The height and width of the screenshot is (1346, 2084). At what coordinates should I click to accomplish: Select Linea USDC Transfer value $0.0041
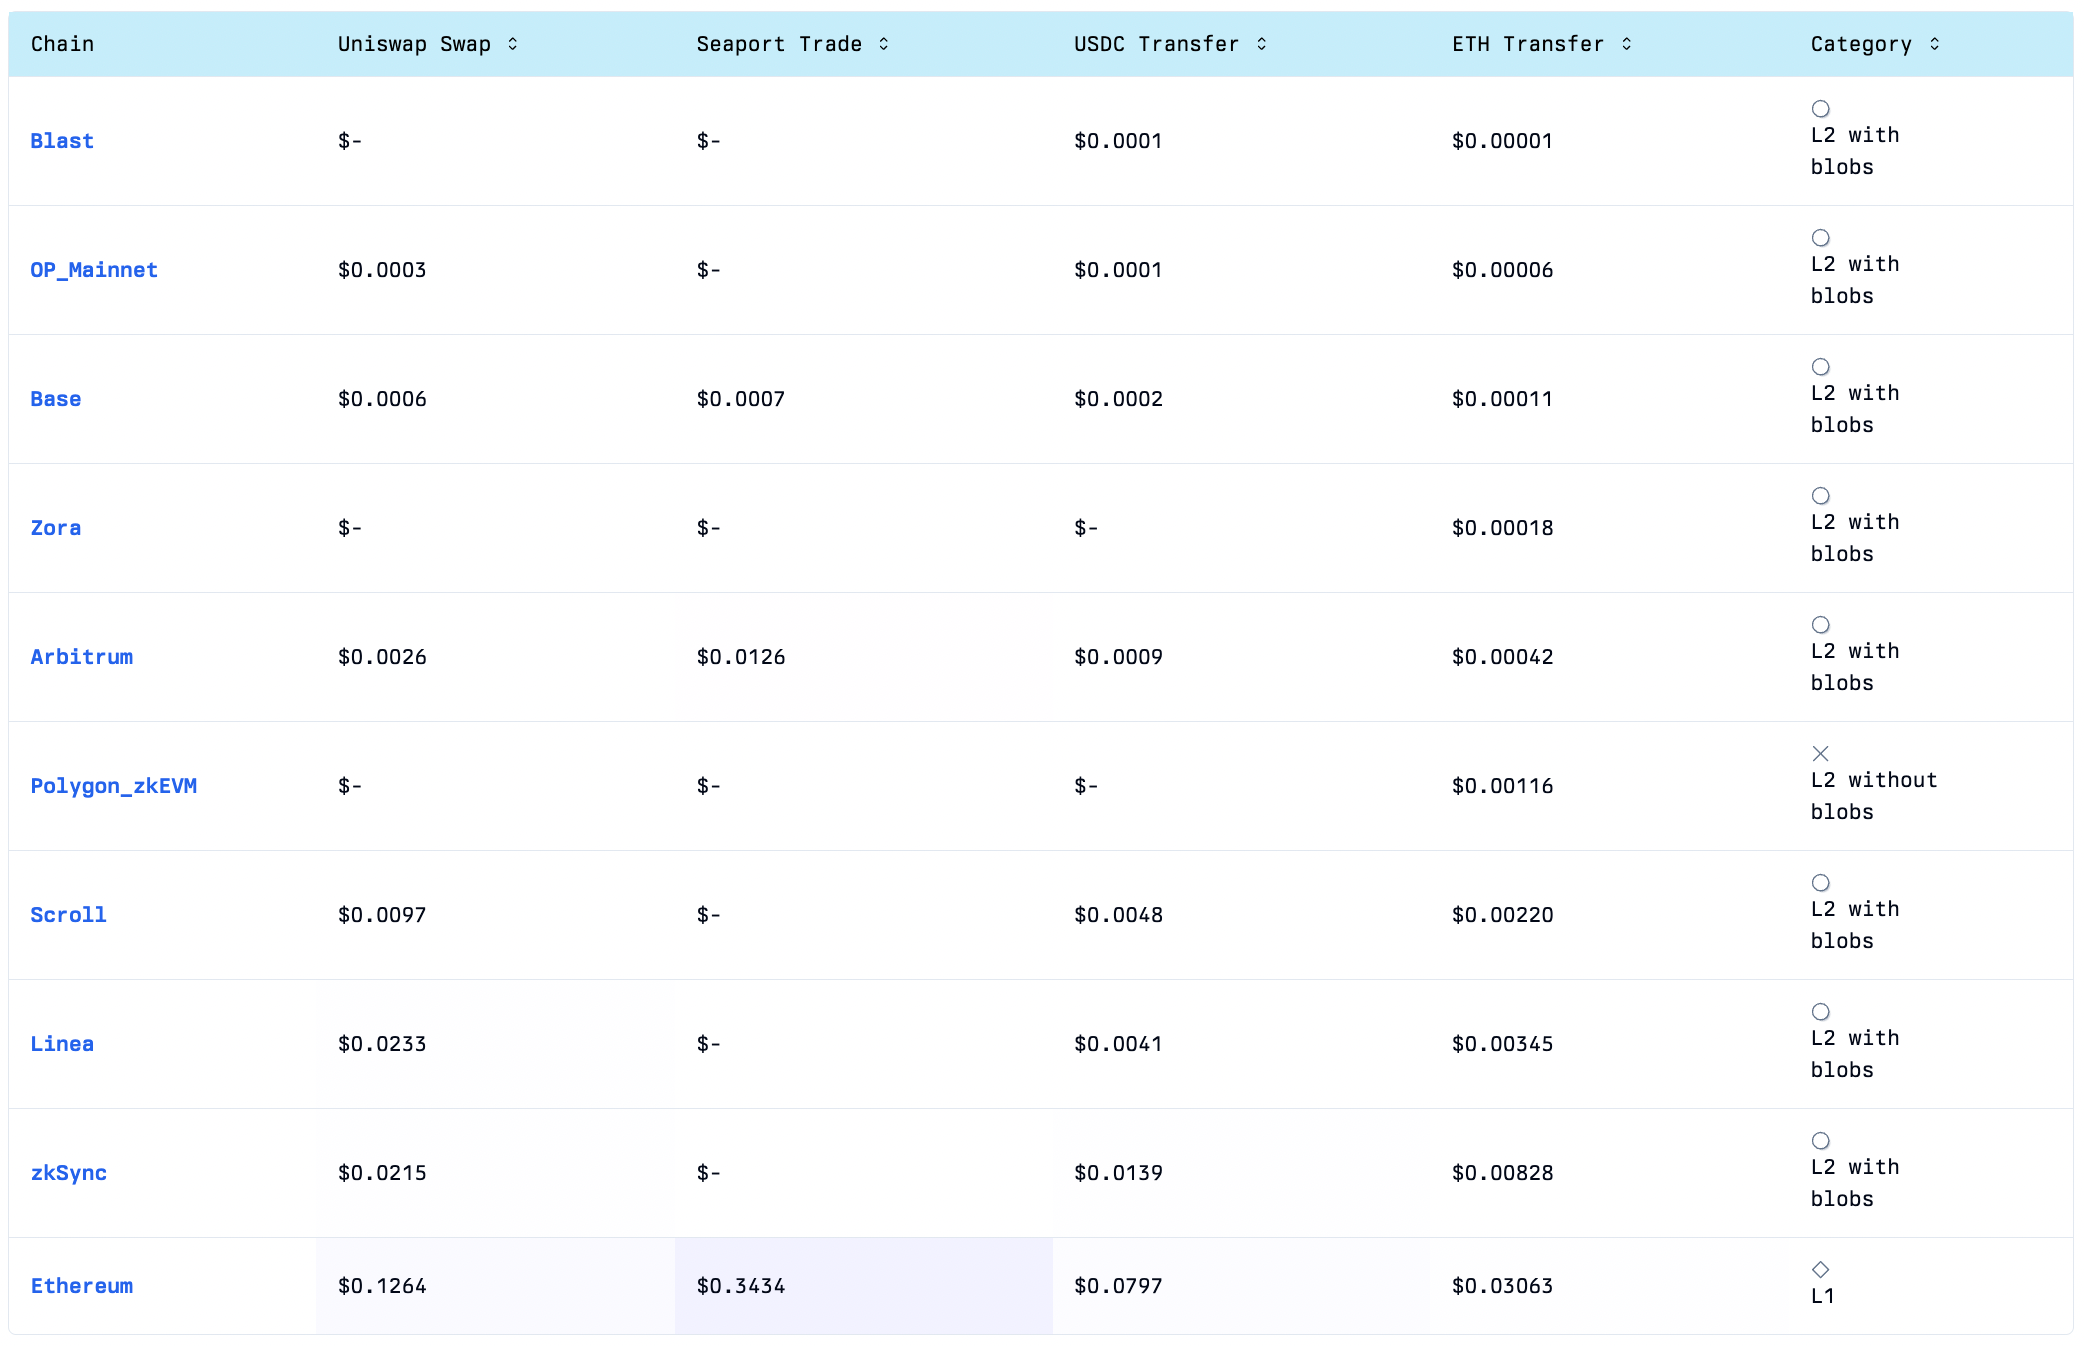(1118, 1044)
